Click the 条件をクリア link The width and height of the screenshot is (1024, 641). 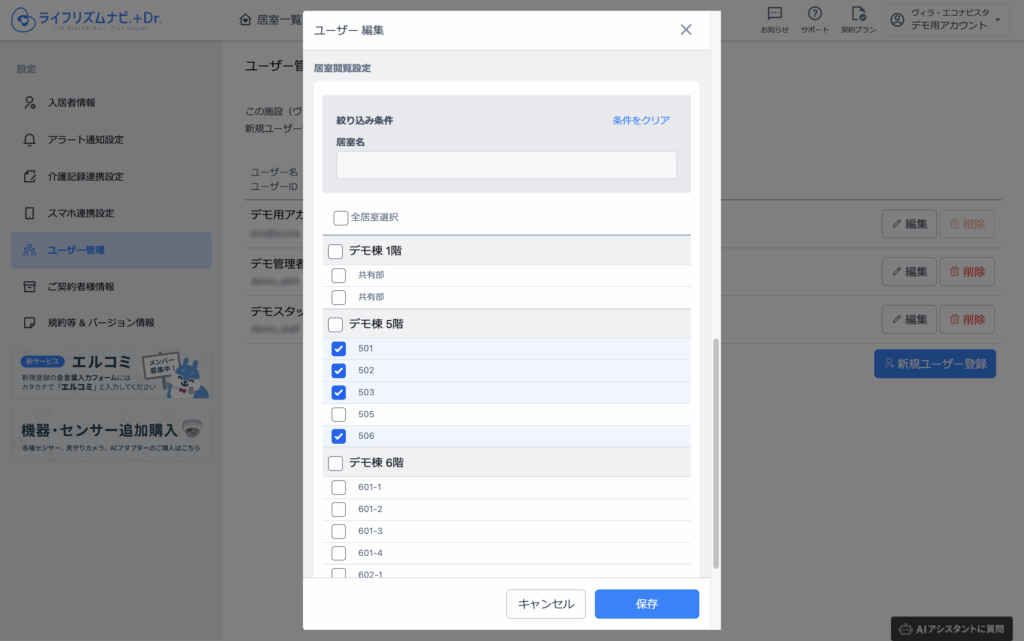pos(641,120)
